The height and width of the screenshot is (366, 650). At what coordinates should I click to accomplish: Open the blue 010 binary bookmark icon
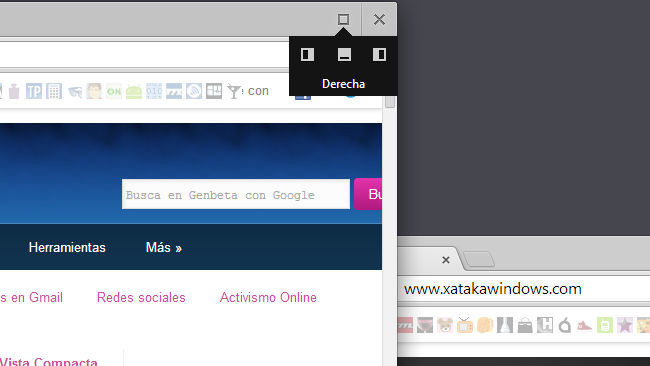pyautogui.click(x=154, y=91)
